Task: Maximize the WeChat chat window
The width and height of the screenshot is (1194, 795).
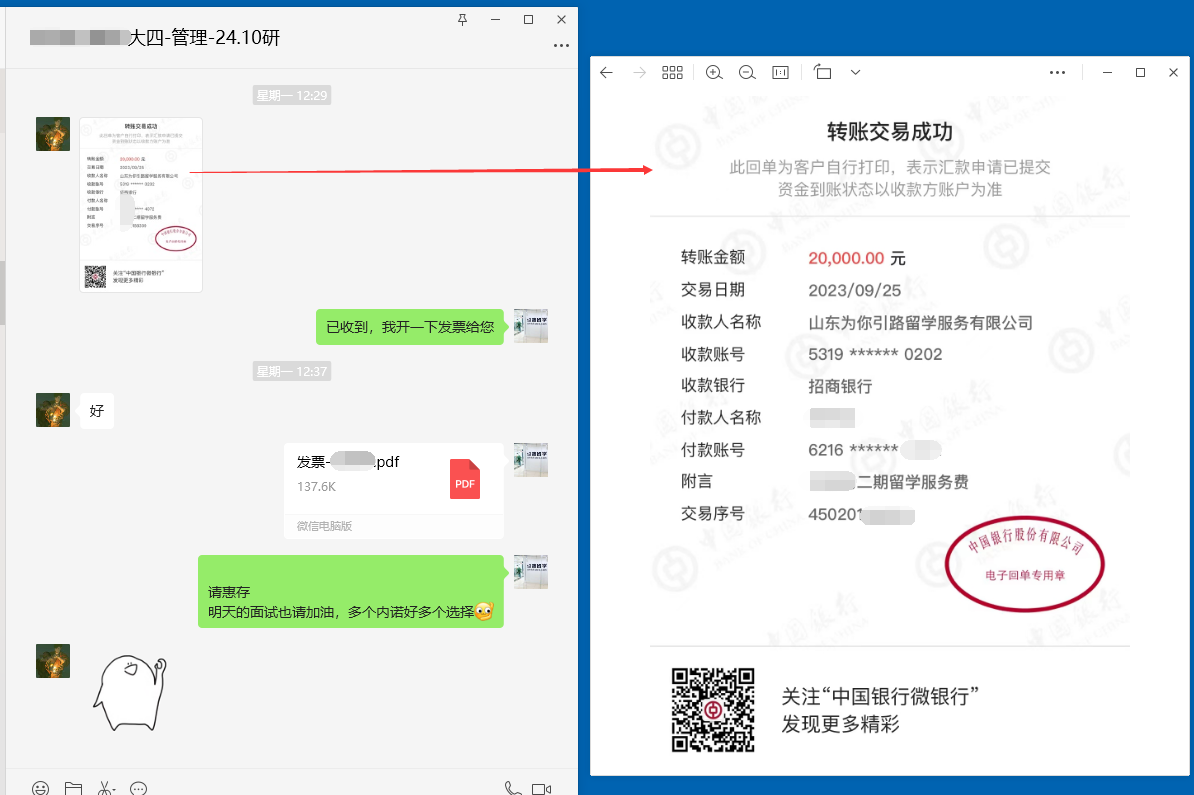Action: pos(528,20)
